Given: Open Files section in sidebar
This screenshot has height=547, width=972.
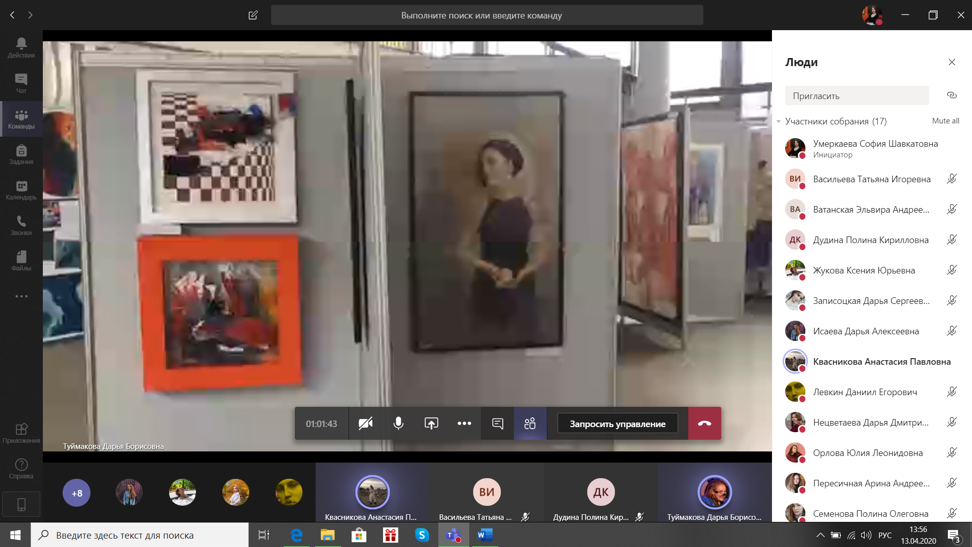Looking at the screenshot, I should pos(21,260).
